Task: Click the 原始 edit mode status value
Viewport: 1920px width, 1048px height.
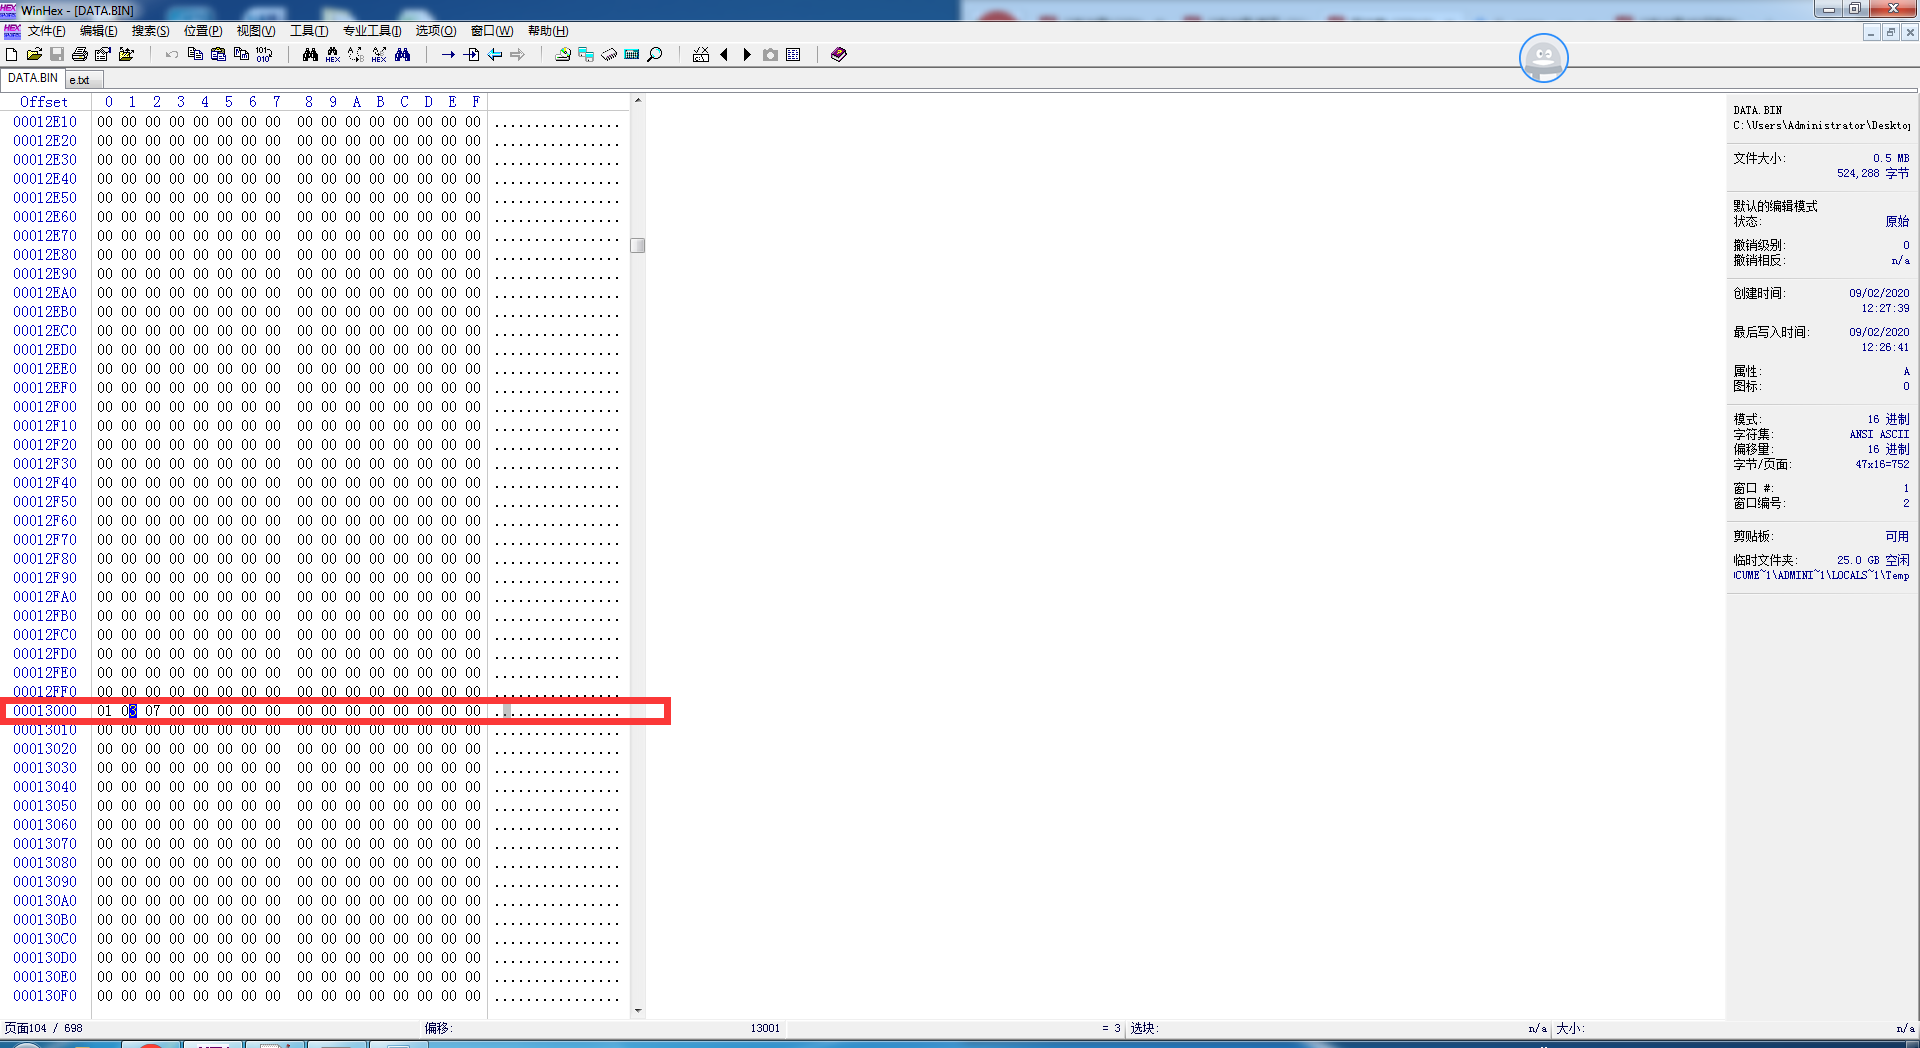Action: tap(1897, 222)
